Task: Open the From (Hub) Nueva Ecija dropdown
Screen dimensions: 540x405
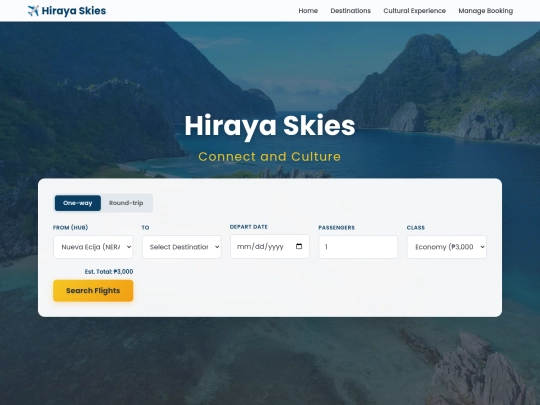Action: 93,247
